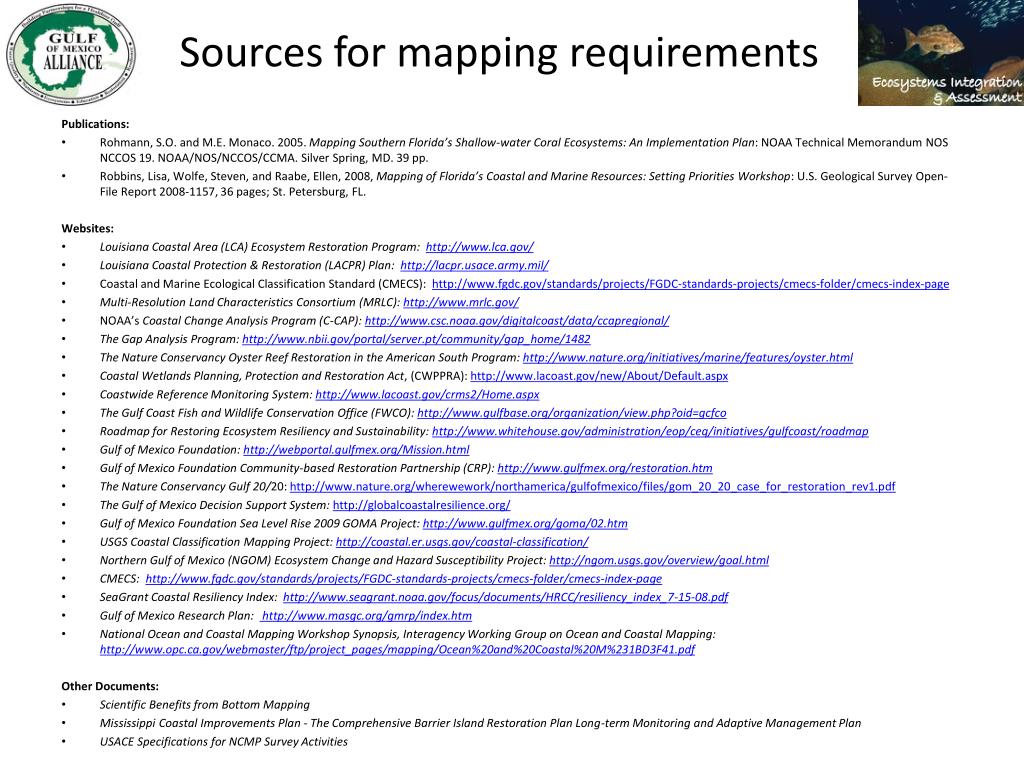Open the masgc.org gmrp/index.htm link
The image size is (1024, 768).
tap(366, 615)
